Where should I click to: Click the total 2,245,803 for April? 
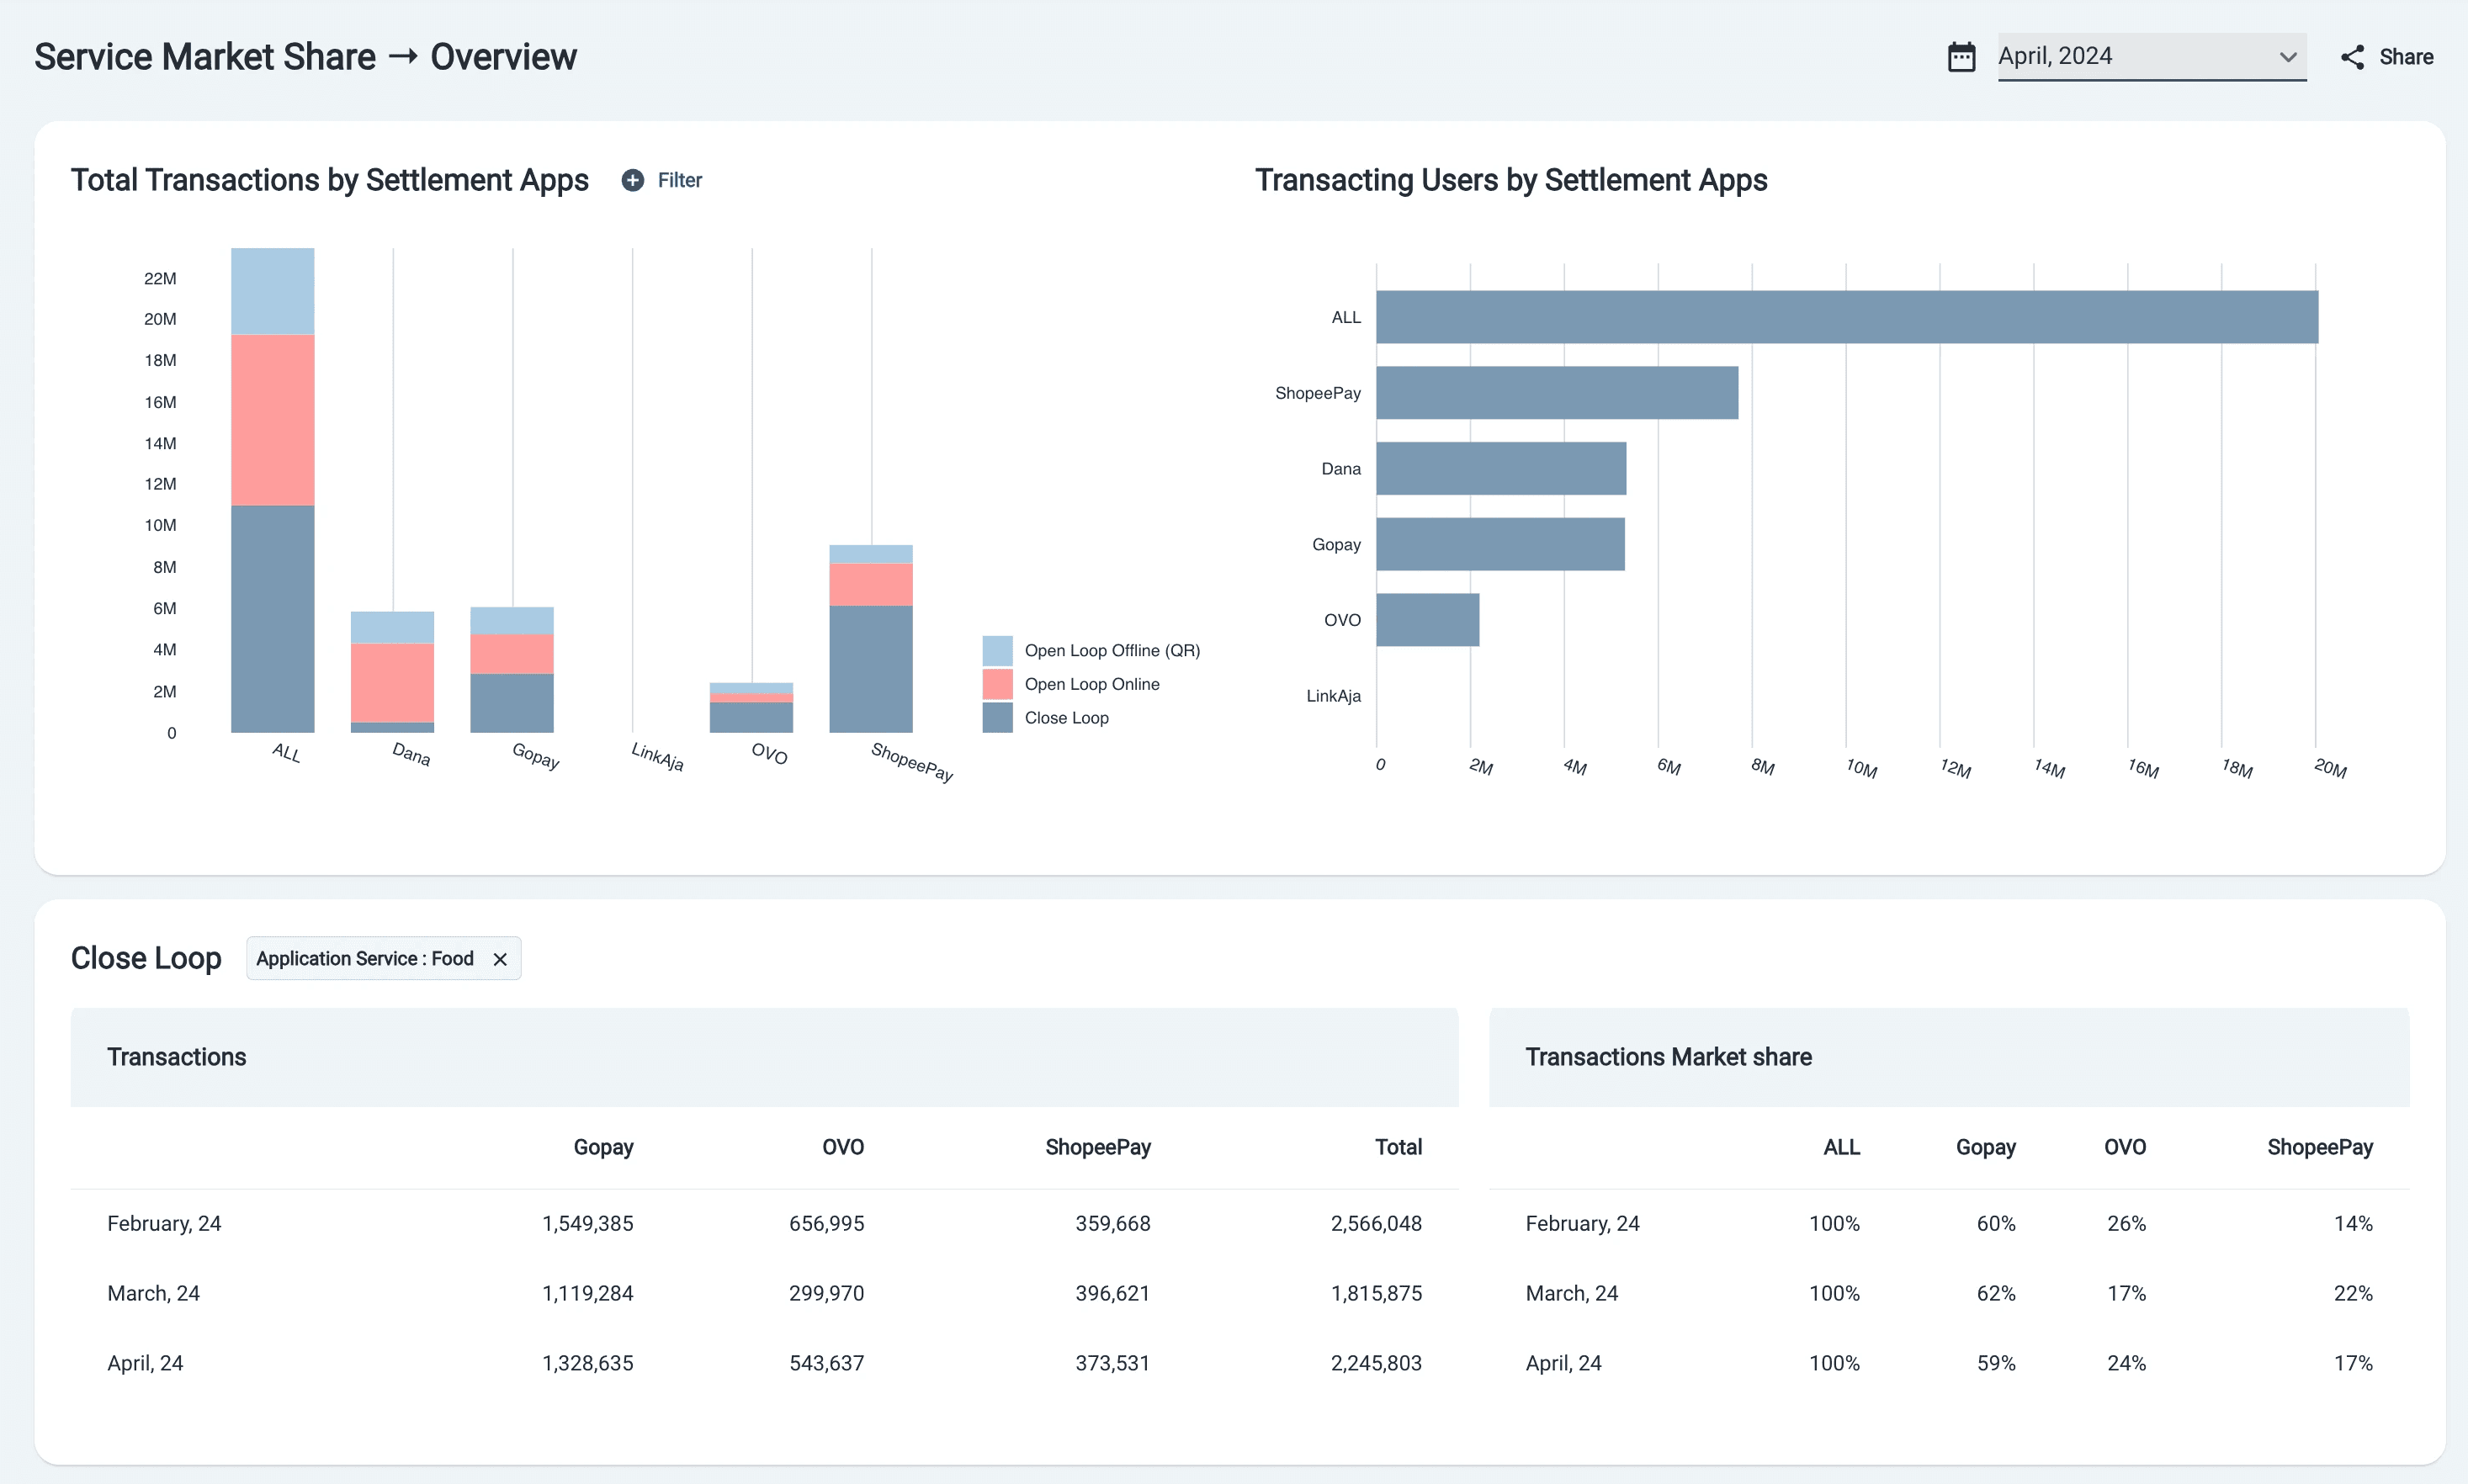tap(1375, 1363)
